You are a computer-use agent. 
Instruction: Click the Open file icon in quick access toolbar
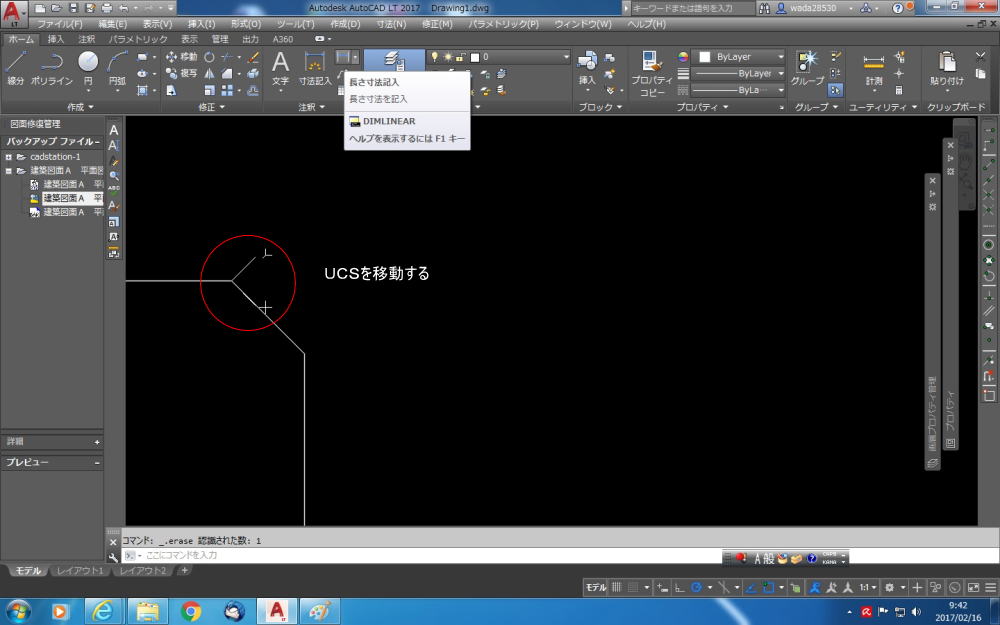point(57,8)
